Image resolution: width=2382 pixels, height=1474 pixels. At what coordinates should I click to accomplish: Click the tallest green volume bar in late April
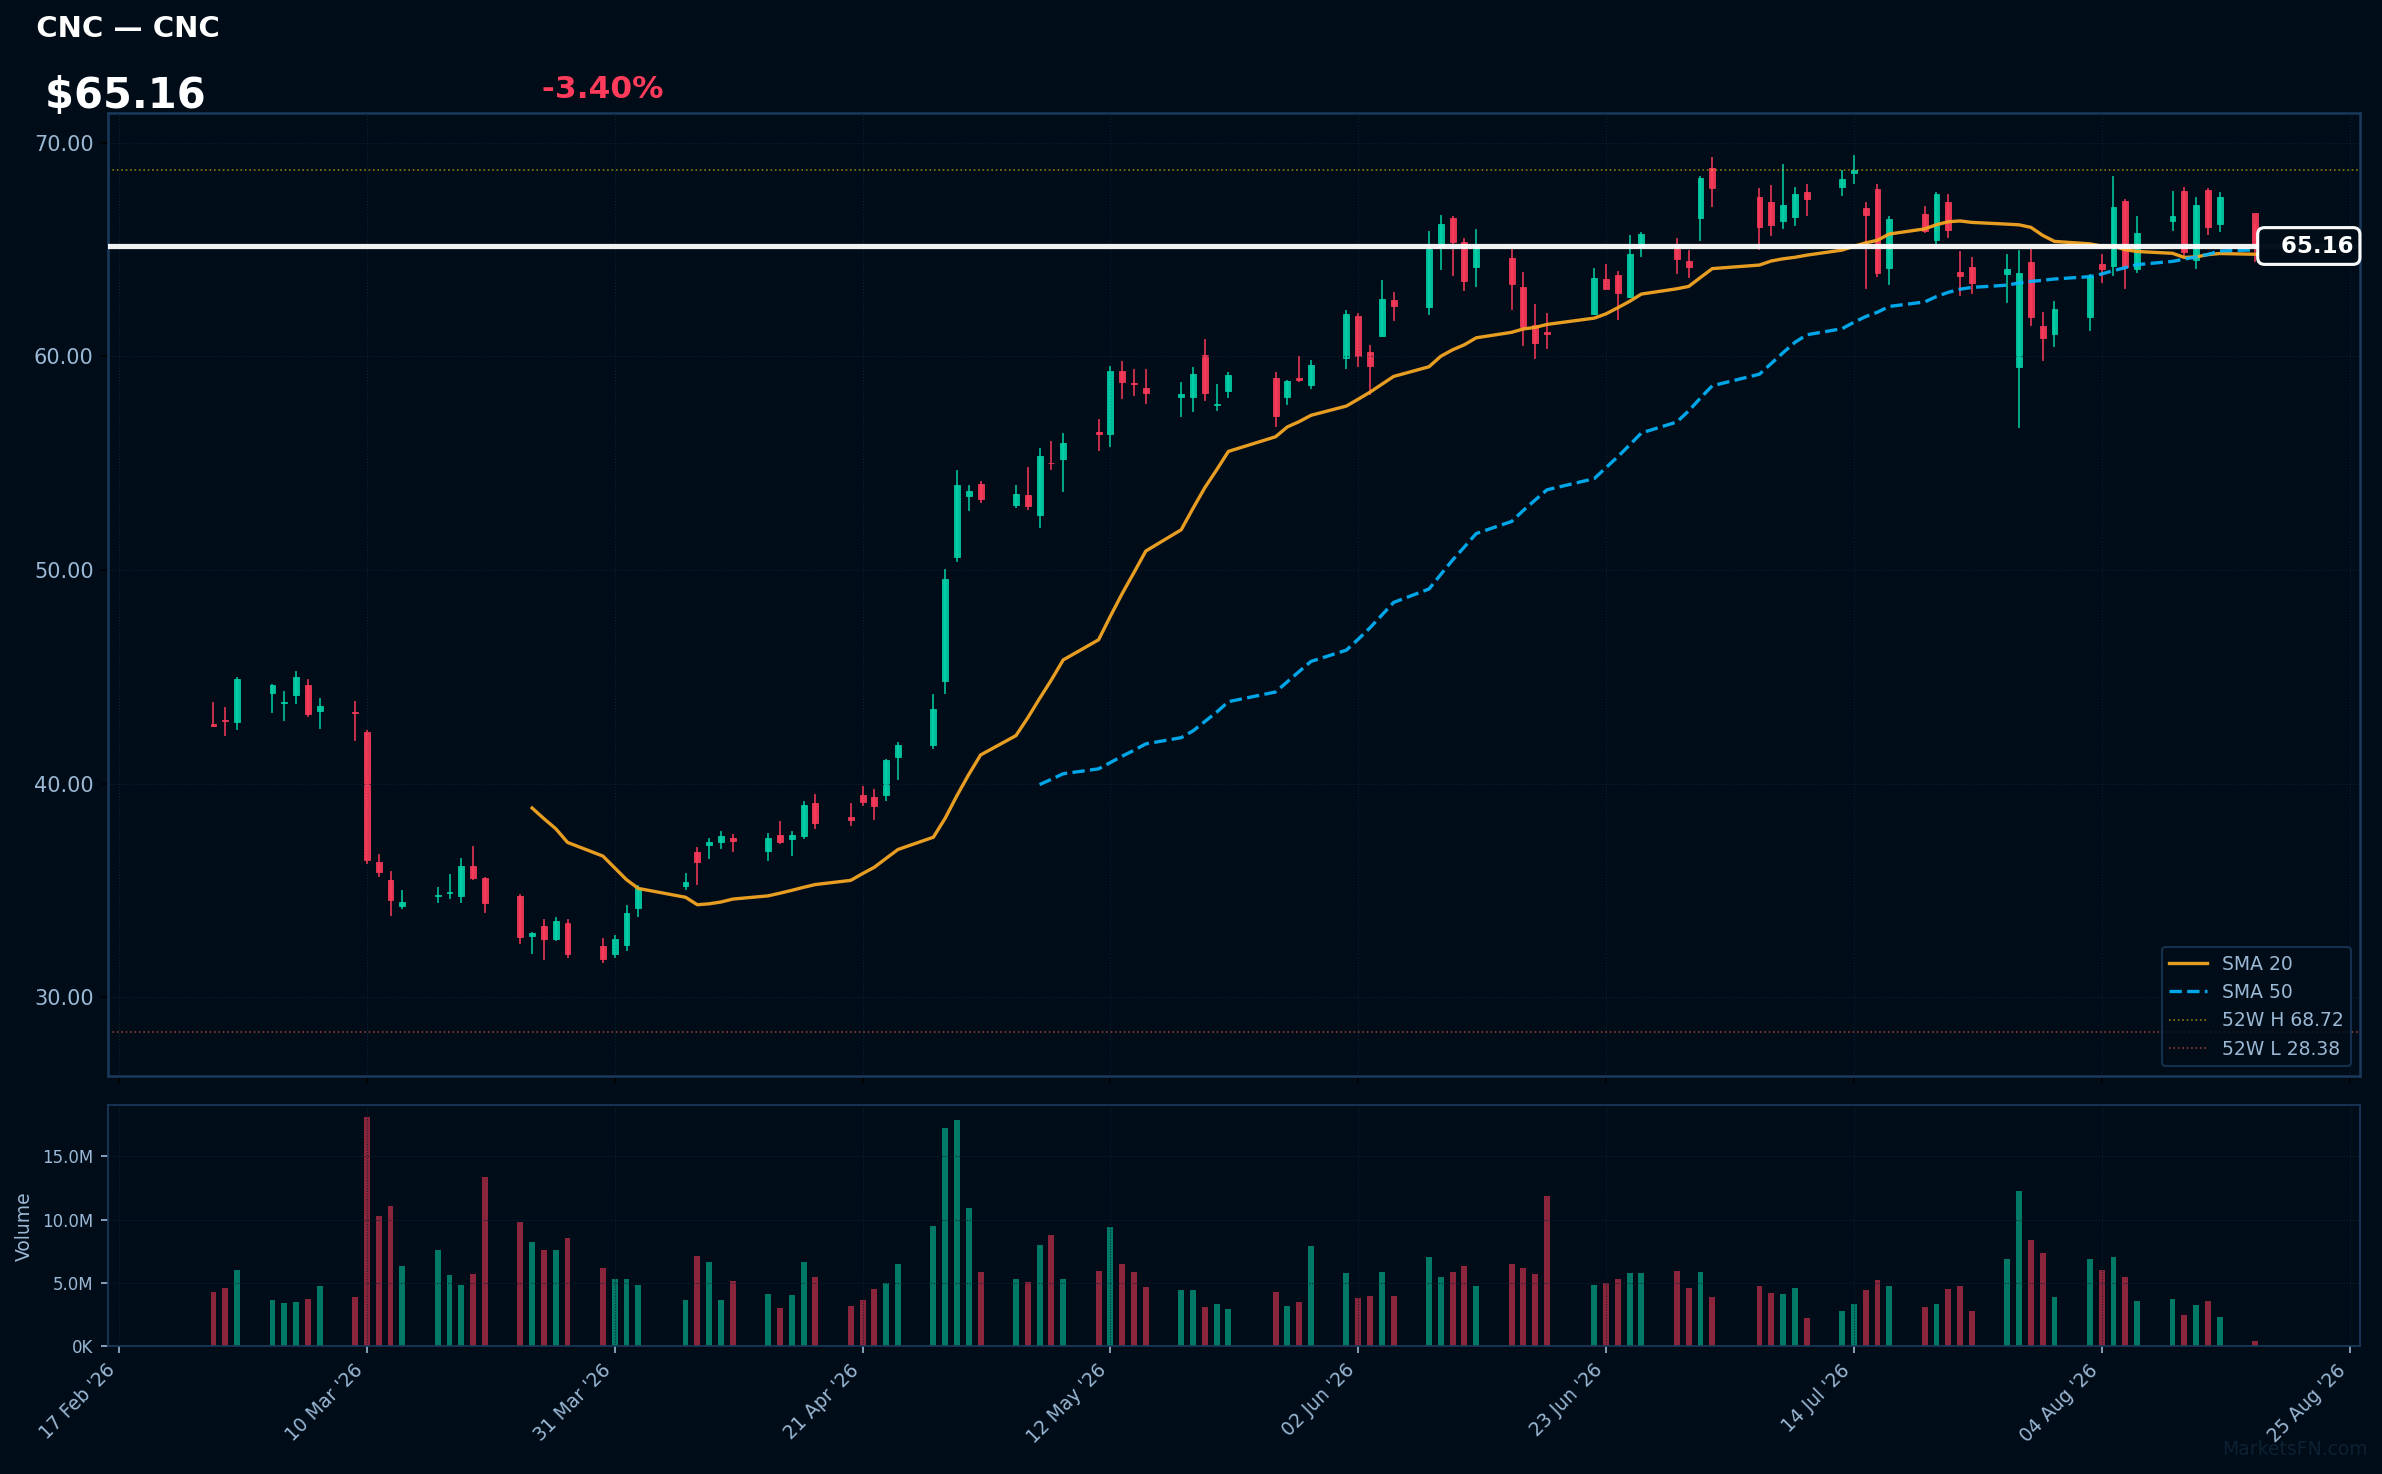pos(957,1233)
